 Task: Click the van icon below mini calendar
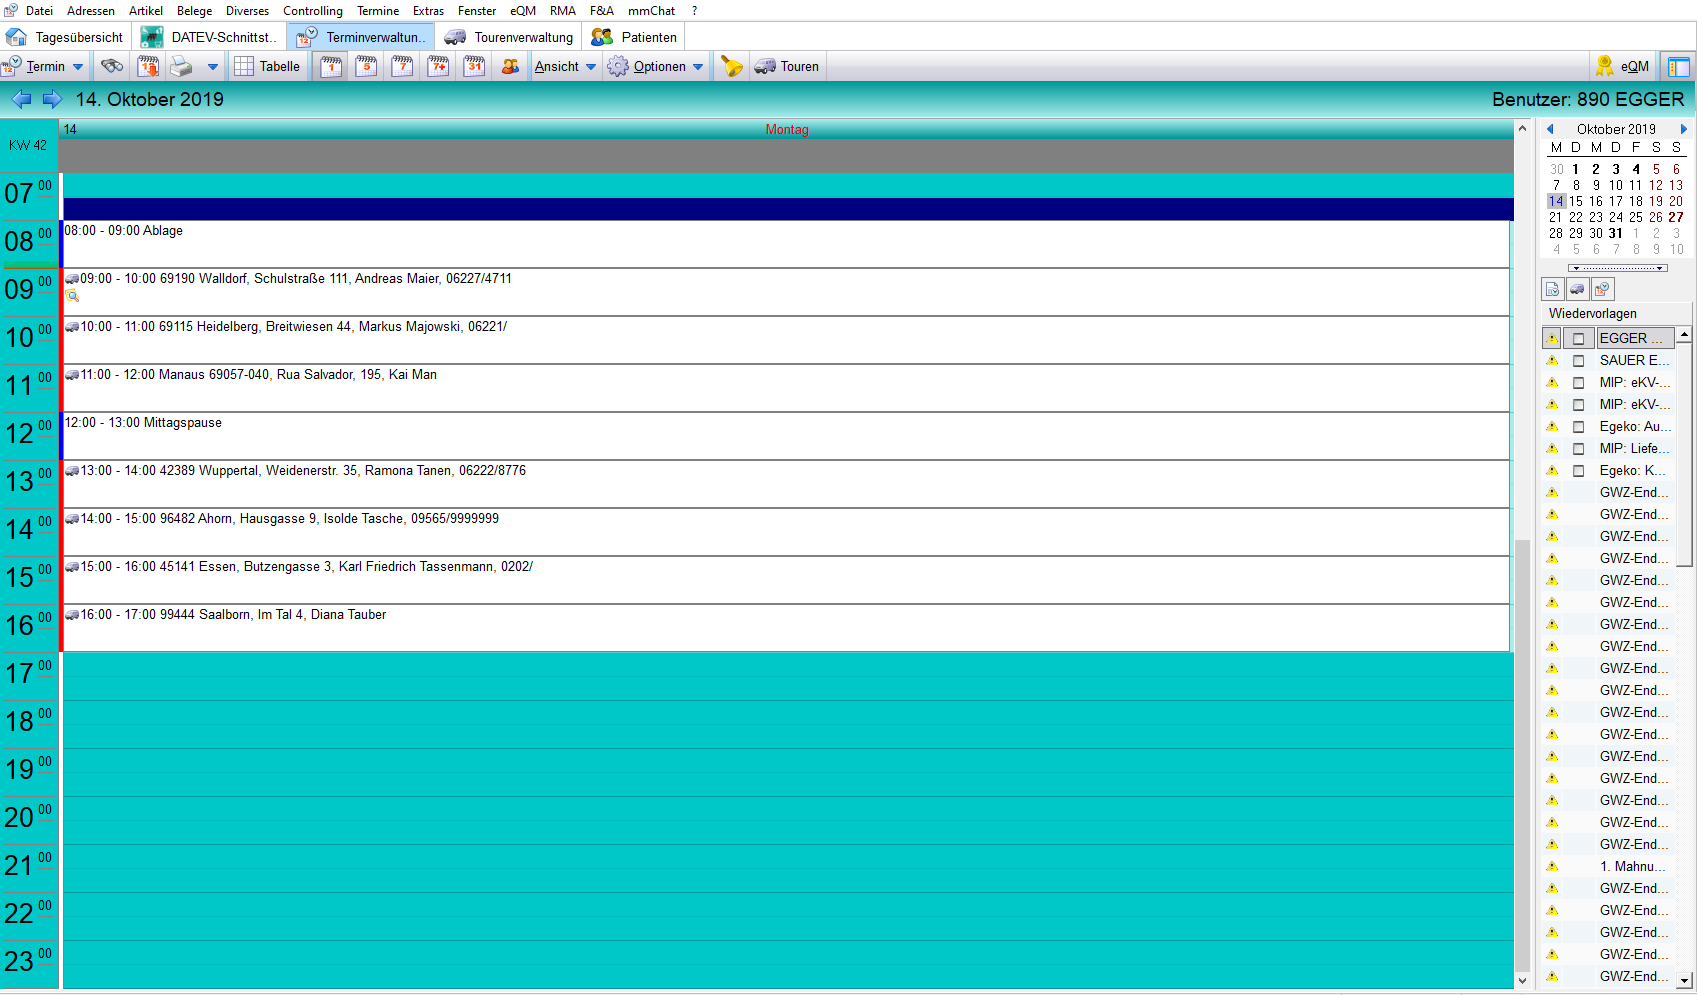(1577, 289)
